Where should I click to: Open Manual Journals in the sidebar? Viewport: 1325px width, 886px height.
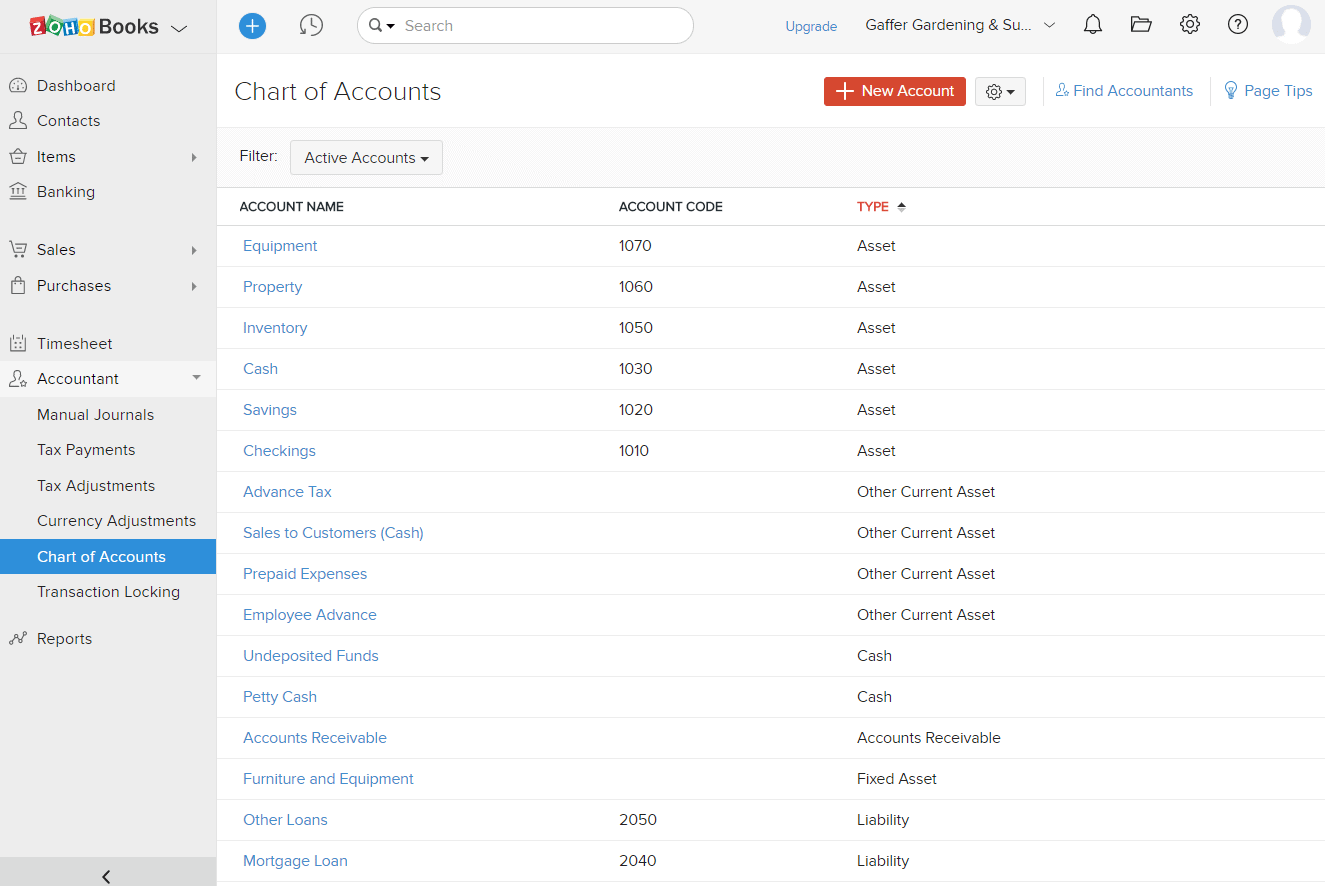(x=96, y=415)
